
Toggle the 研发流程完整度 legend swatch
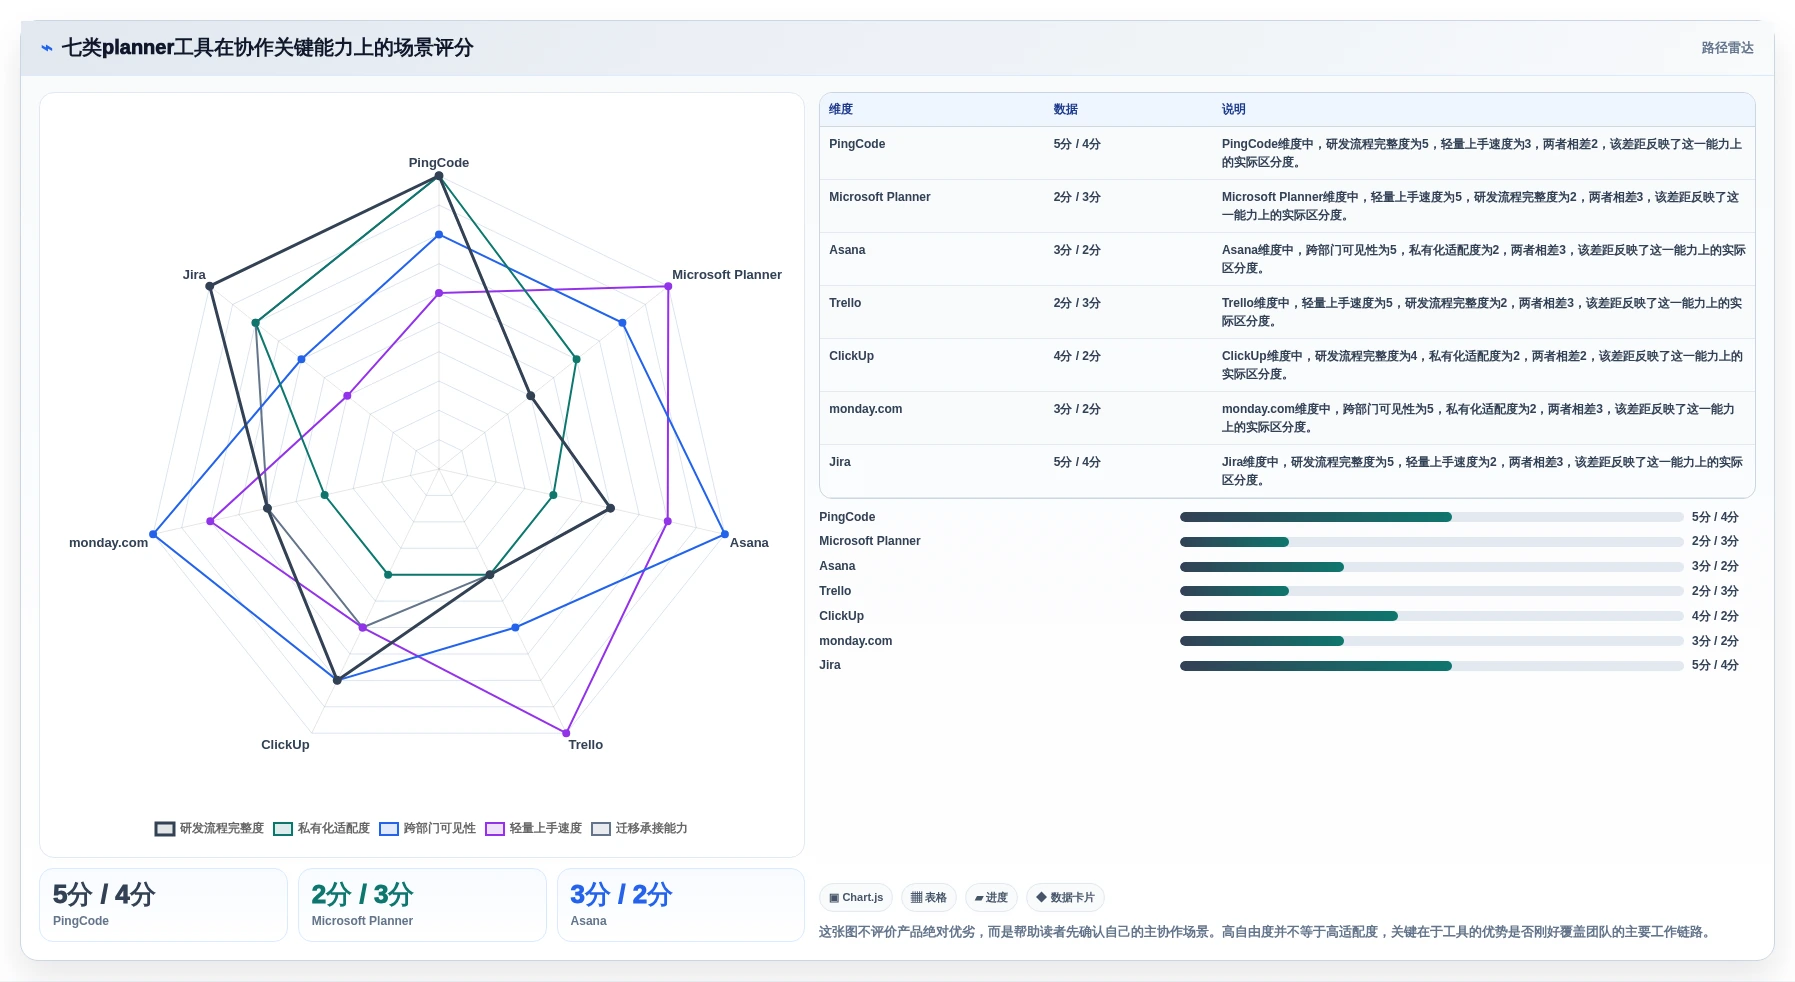click(165, 829)
